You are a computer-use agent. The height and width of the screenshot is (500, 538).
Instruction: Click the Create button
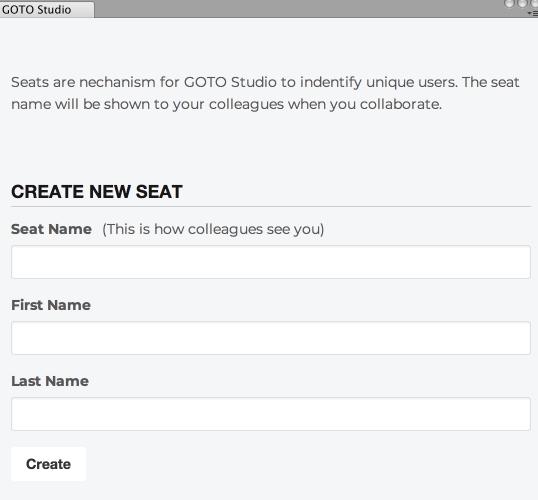point(48,464)
